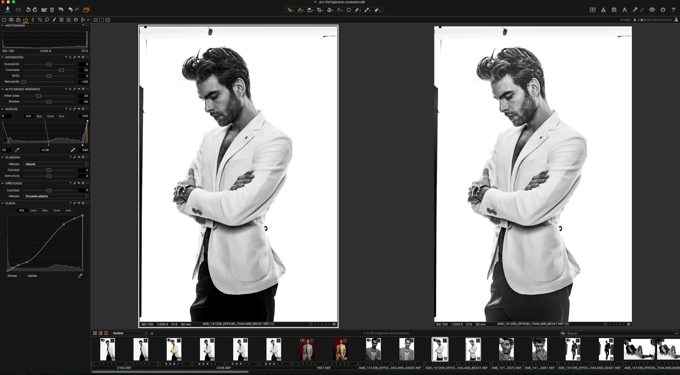The image size is (680, 375).
Task: Toggle the orange multi-view viewer mode button
Action: [x=95, y=20]
